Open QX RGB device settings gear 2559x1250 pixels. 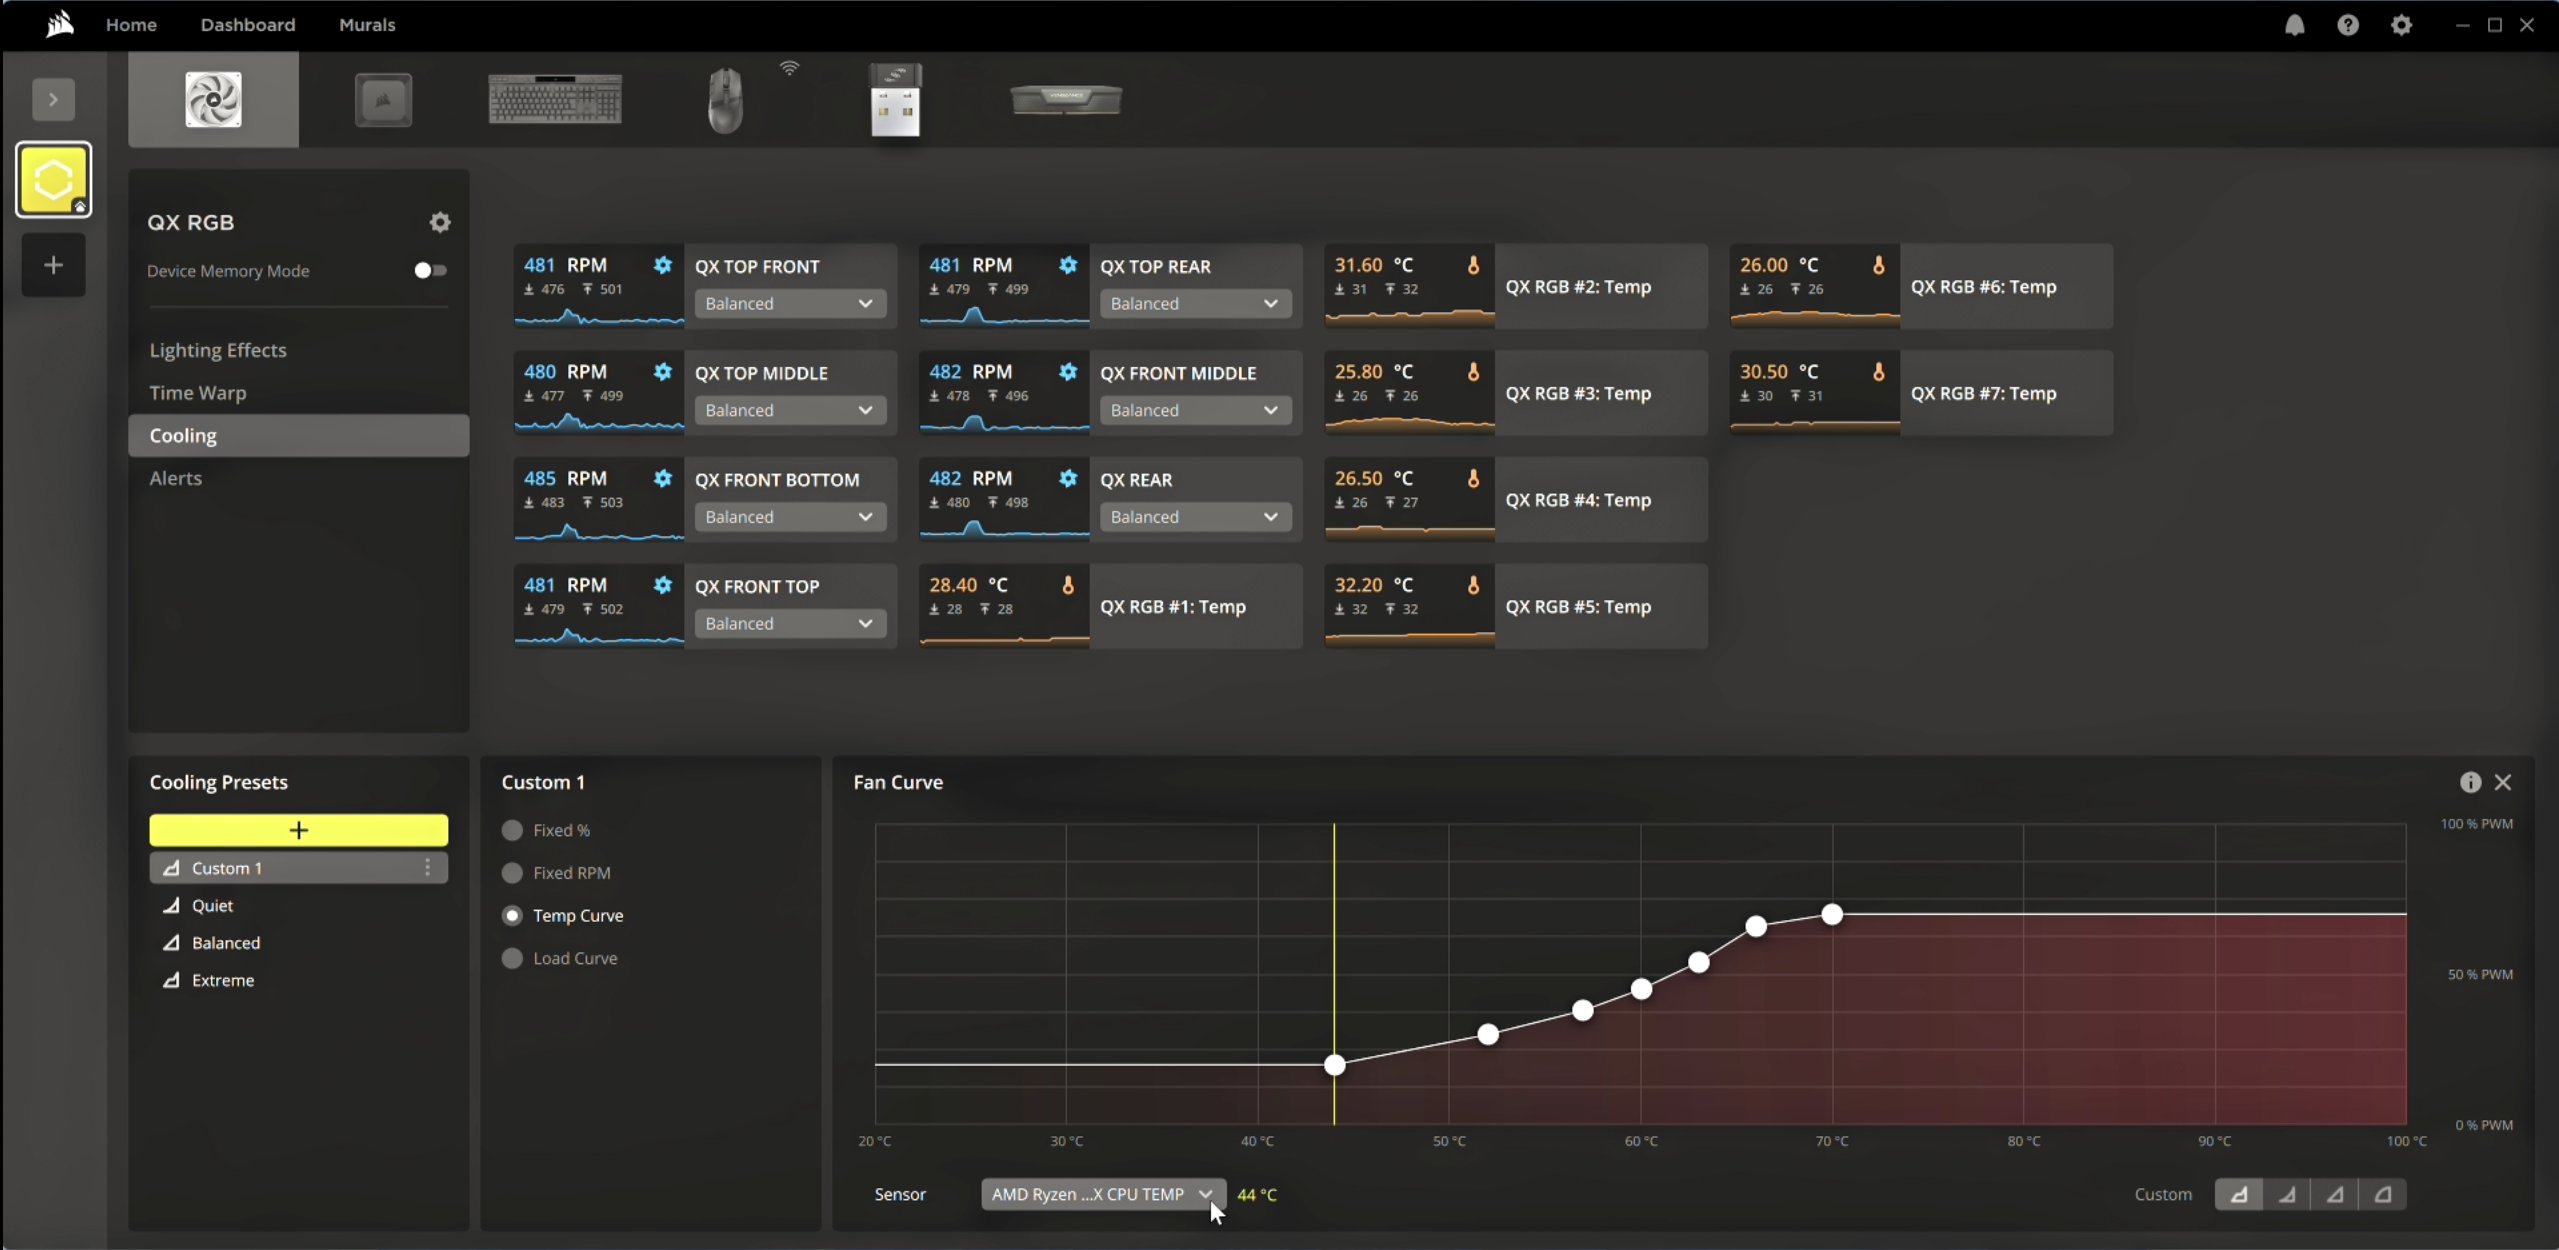pos(440,222)
